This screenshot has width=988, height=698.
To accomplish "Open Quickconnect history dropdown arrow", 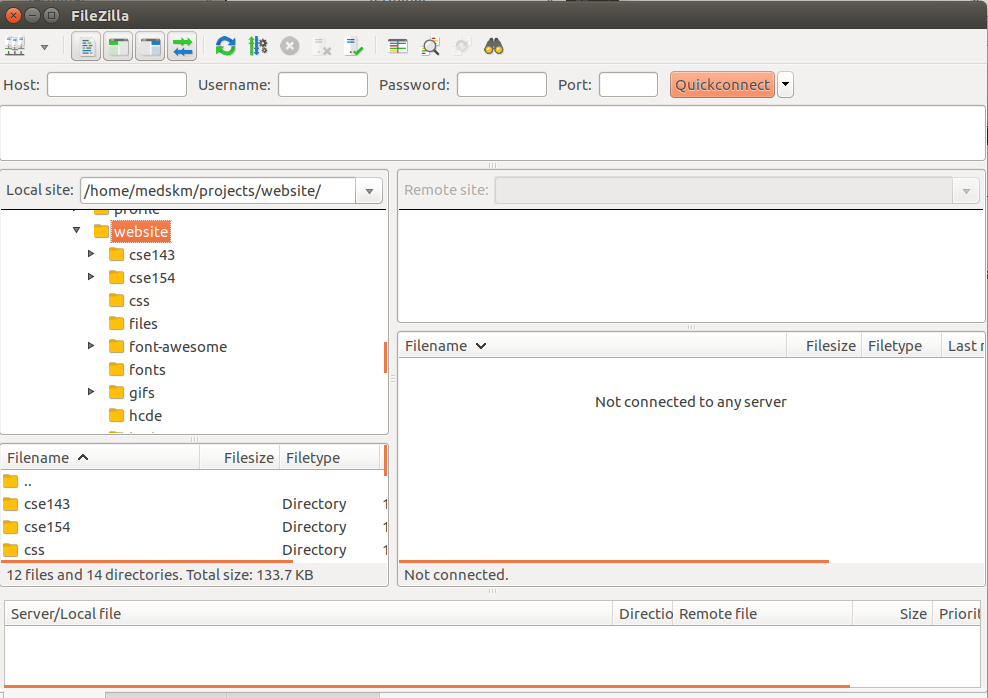I will (x=785, y=85).
